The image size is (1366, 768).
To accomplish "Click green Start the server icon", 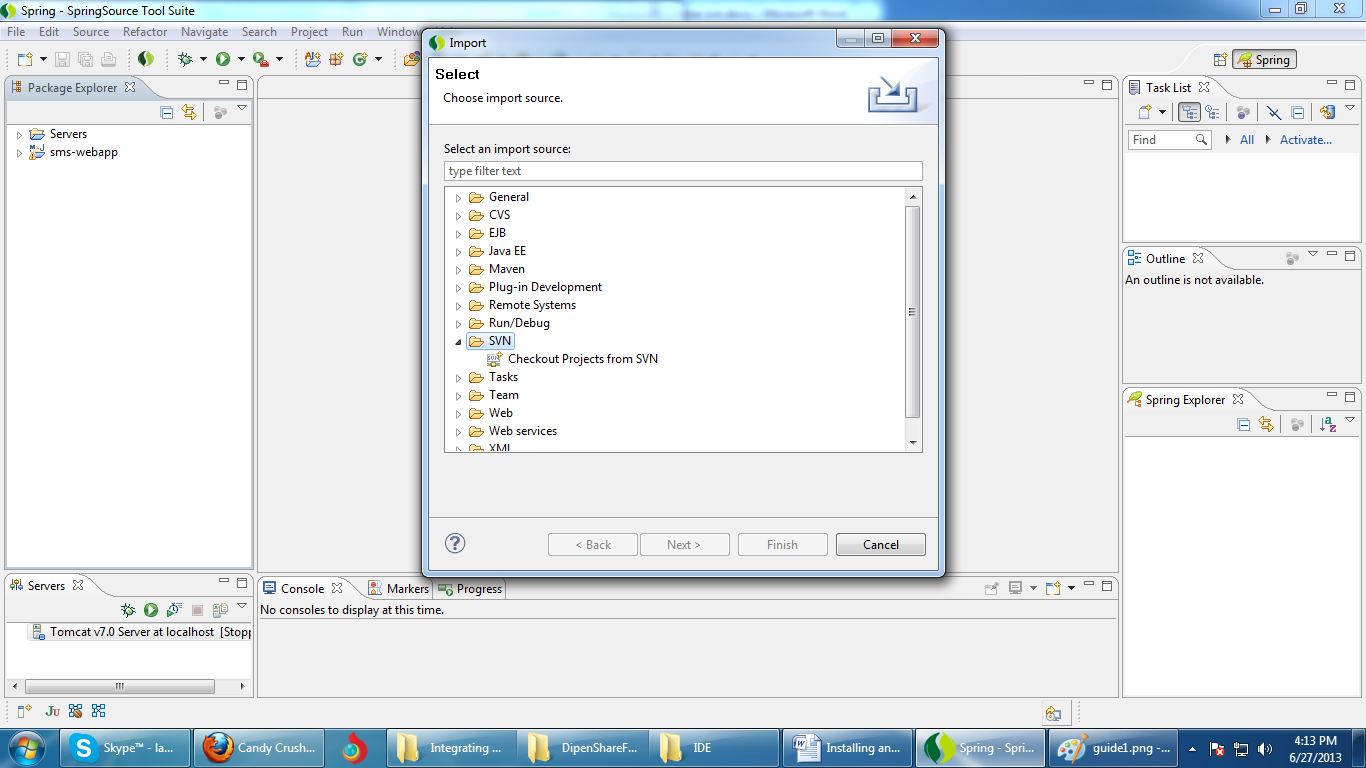I will [x=151, y=610].
